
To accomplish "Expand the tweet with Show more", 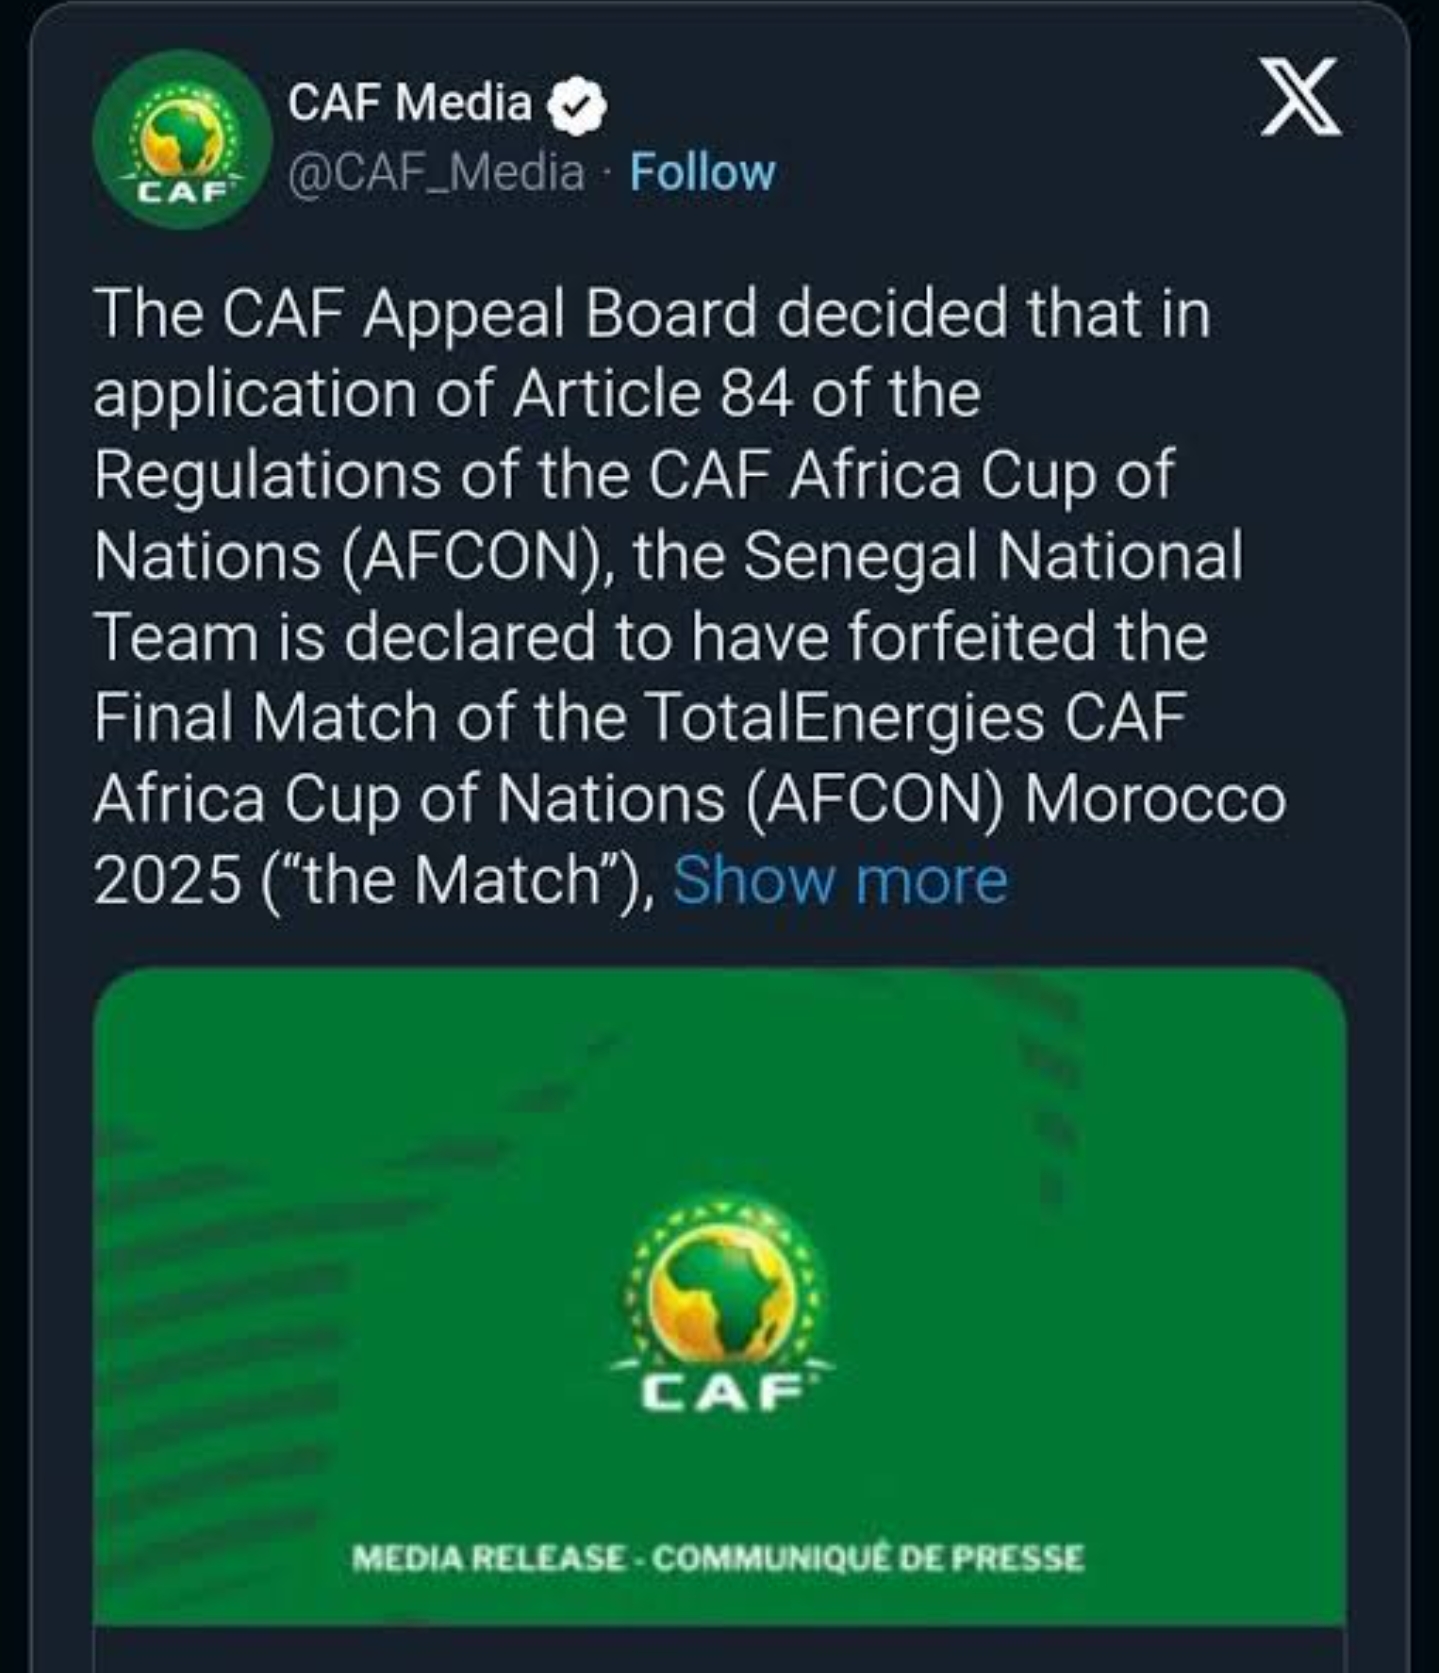I will (840, 881).
